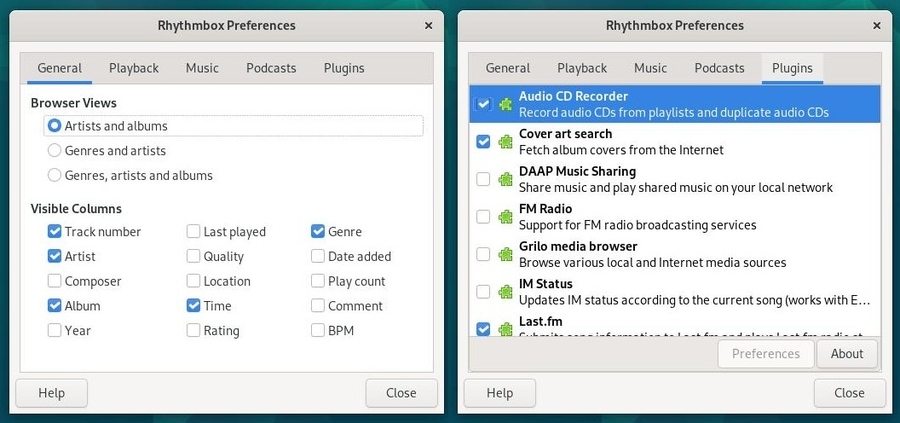Open the Podcasts tab in right window
Image resolution: width=900 pixels, height=423 pixels.
[719, 68]
